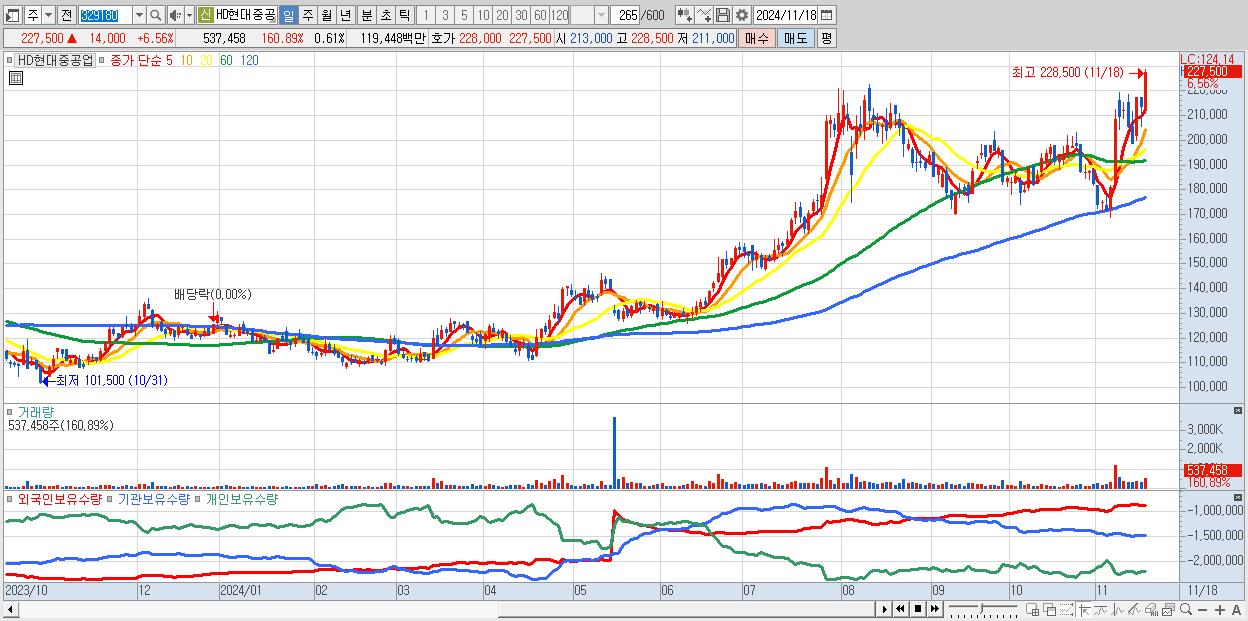The height and width of the screenshot is (621, 1248).
Task: Click the 매수 buy button
Action: coord(757,38)
